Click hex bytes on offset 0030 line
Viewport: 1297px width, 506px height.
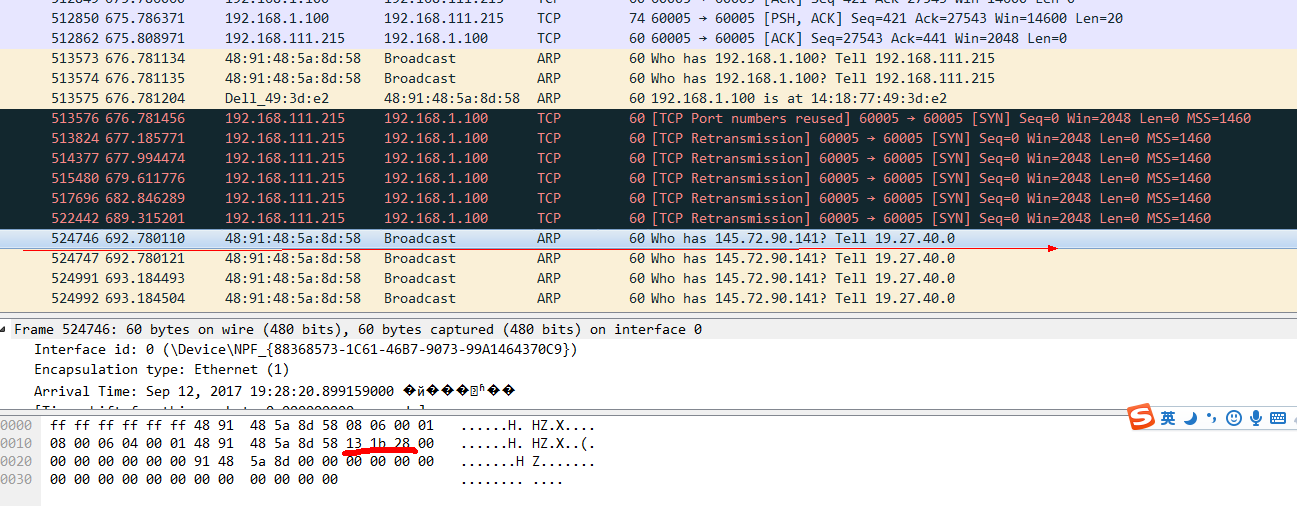[x=194, y=479]
